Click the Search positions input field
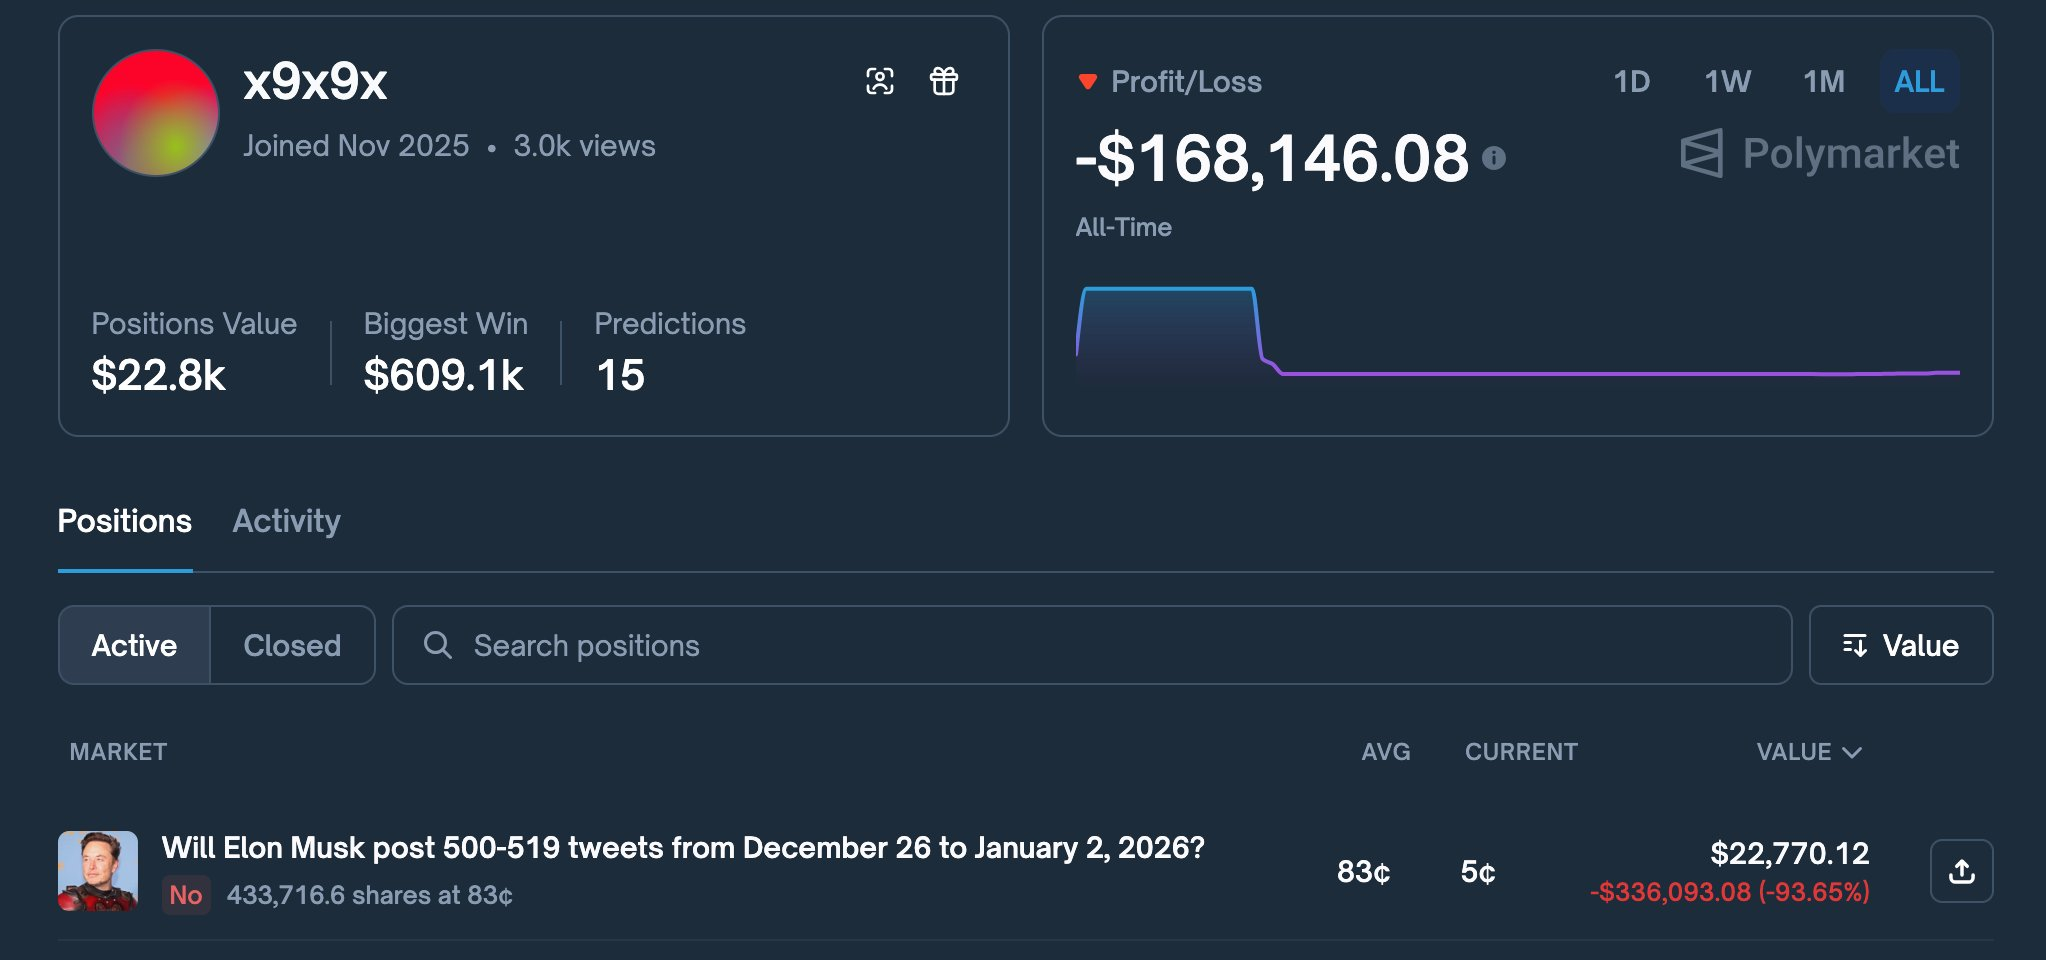The width and height of the screenshot is (2046, 960). click(1100, 645)
